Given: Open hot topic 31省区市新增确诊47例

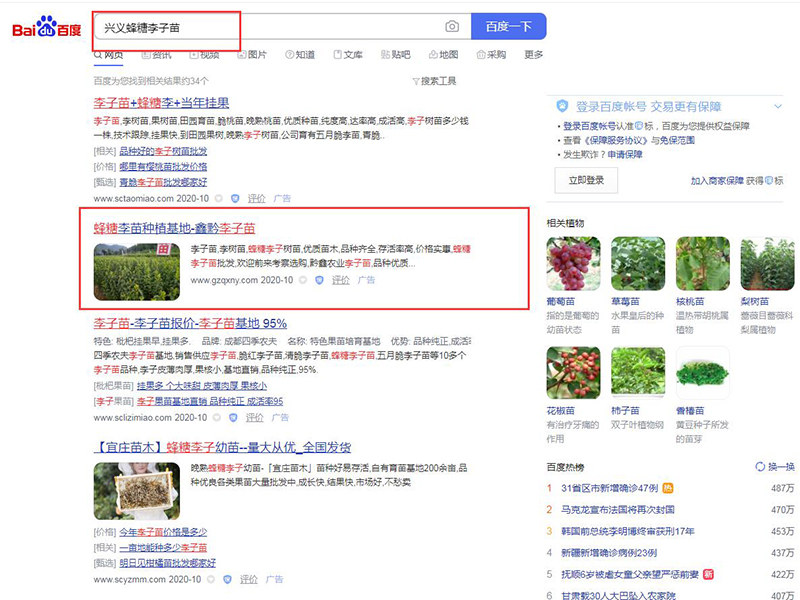Looking at the screenshot, I should pyautogui.click(x=610, y=488).
